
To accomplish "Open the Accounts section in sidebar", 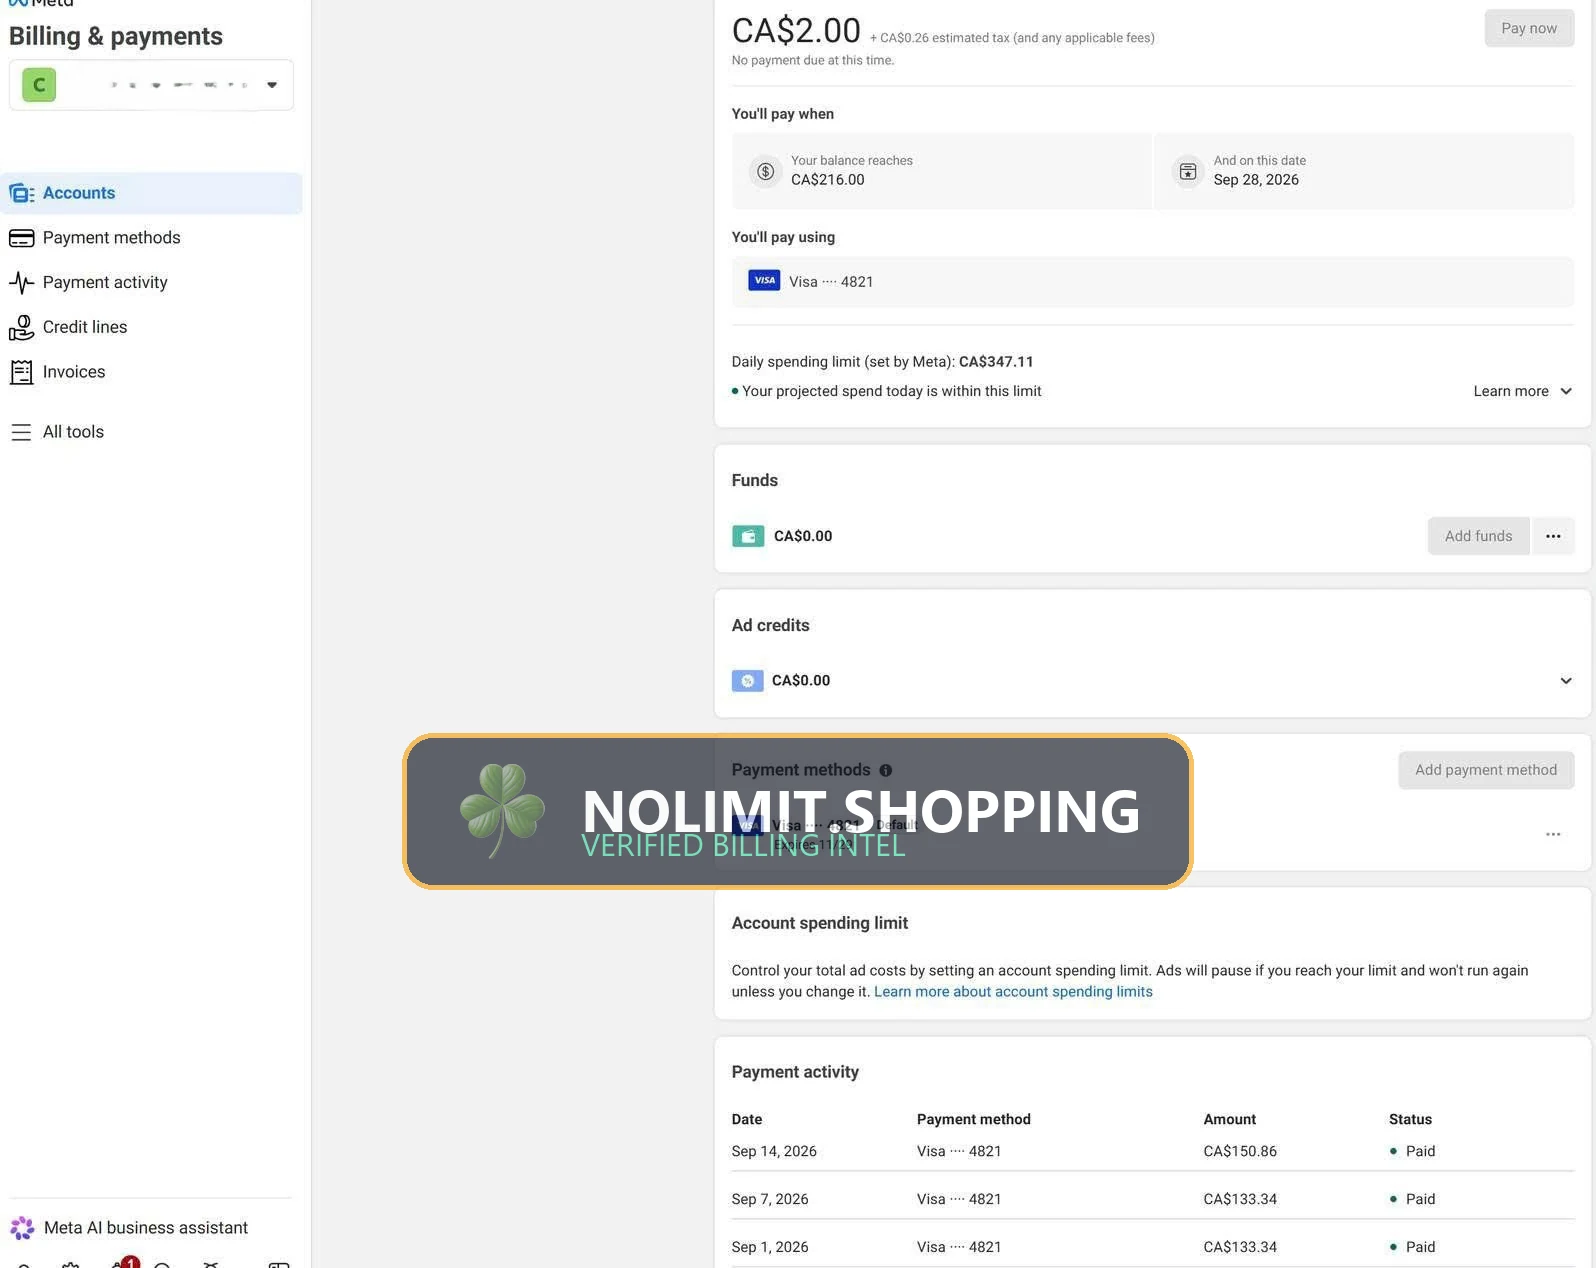I will click(x=152, y=193).
